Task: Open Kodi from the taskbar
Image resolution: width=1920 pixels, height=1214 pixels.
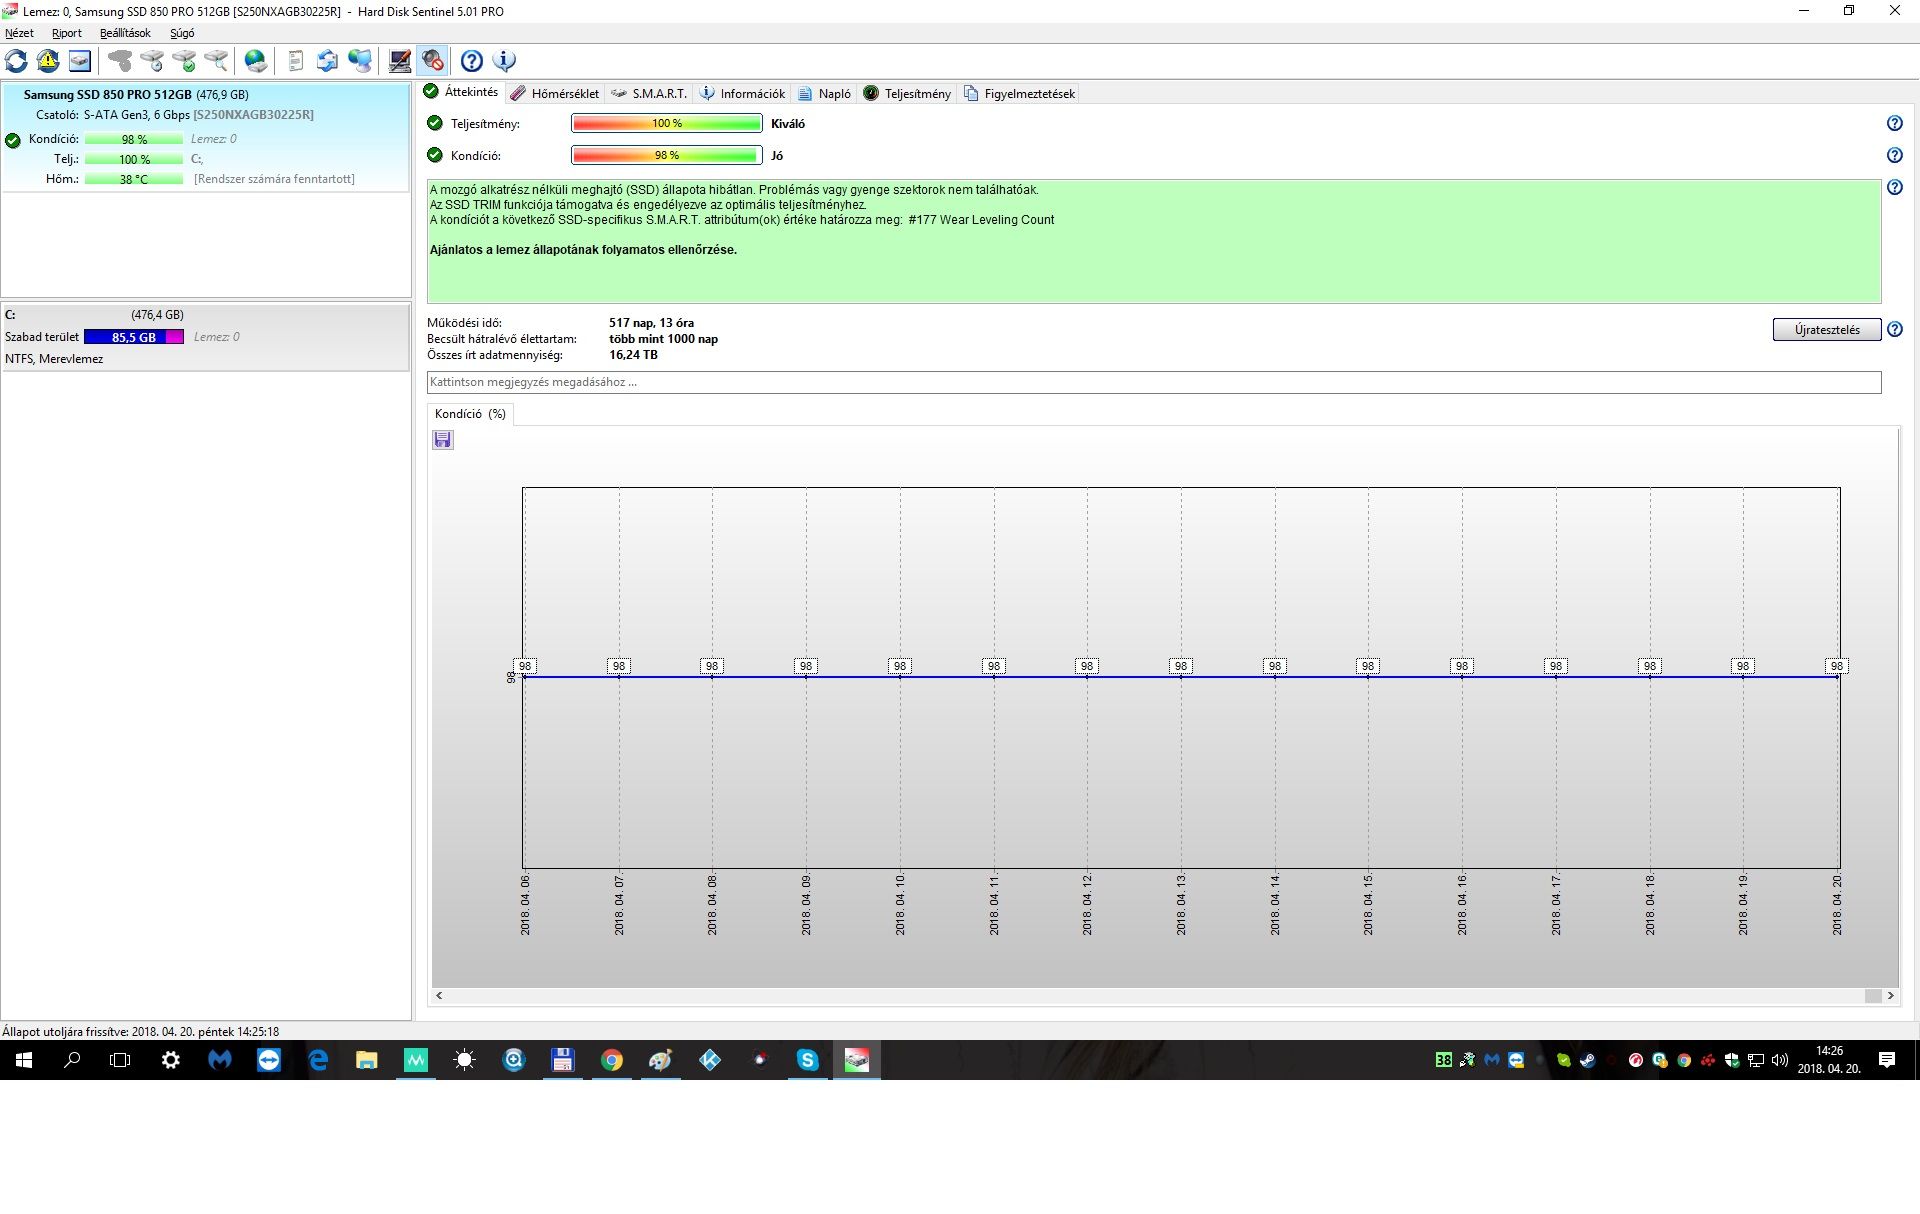Action: coord(710,1060)
